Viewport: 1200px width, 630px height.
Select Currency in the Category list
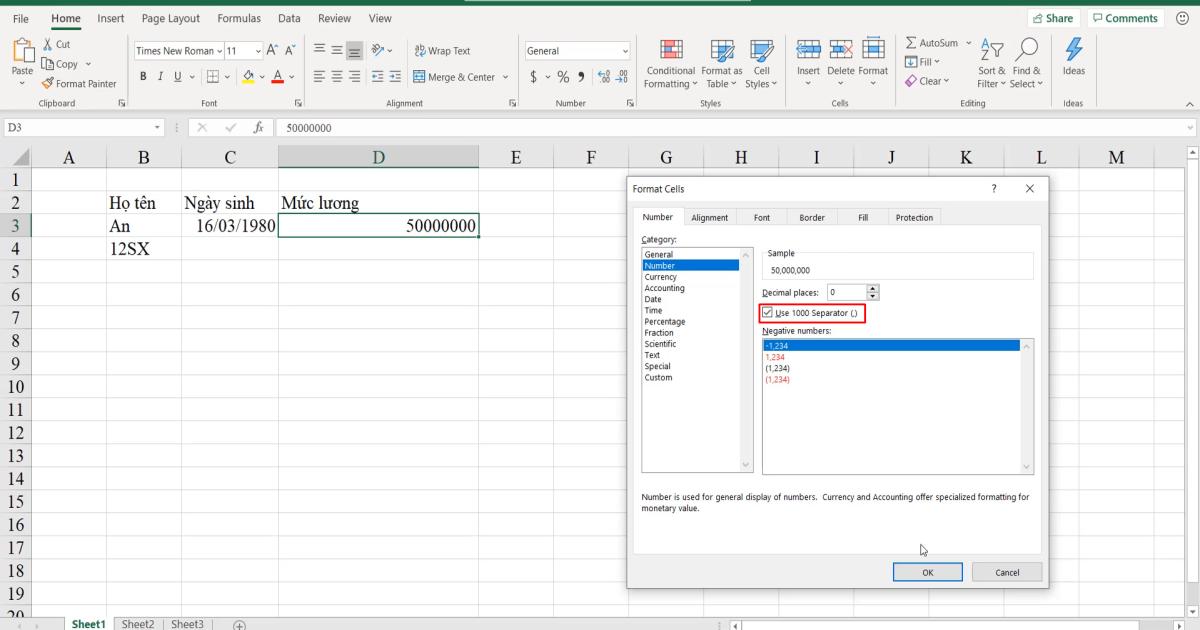pyautogui.click(x=661, y=276)
